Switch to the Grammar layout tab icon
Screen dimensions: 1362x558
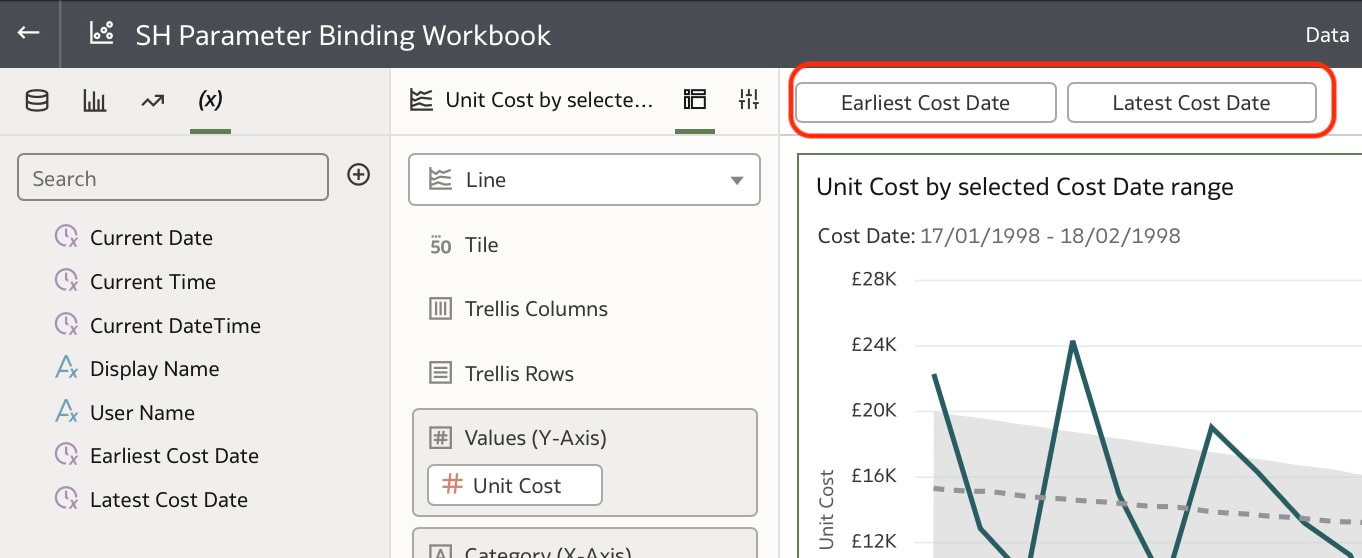pyautogui.click(x=694, y=99)
